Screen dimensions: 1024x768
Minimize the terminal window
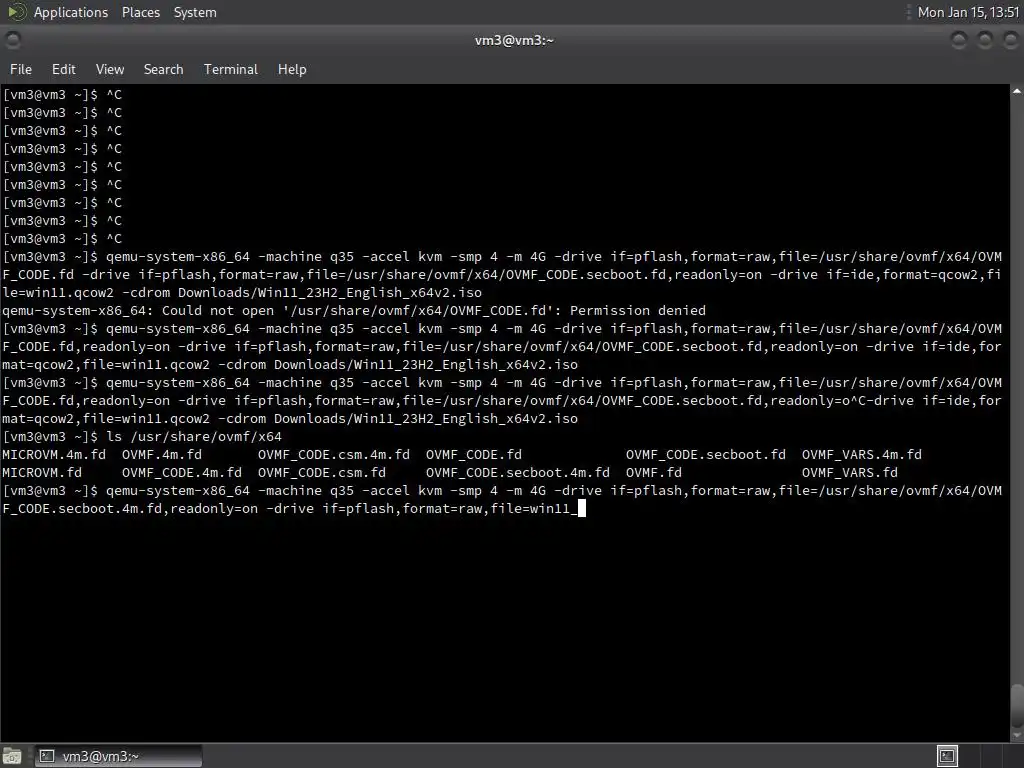(959, 40)
